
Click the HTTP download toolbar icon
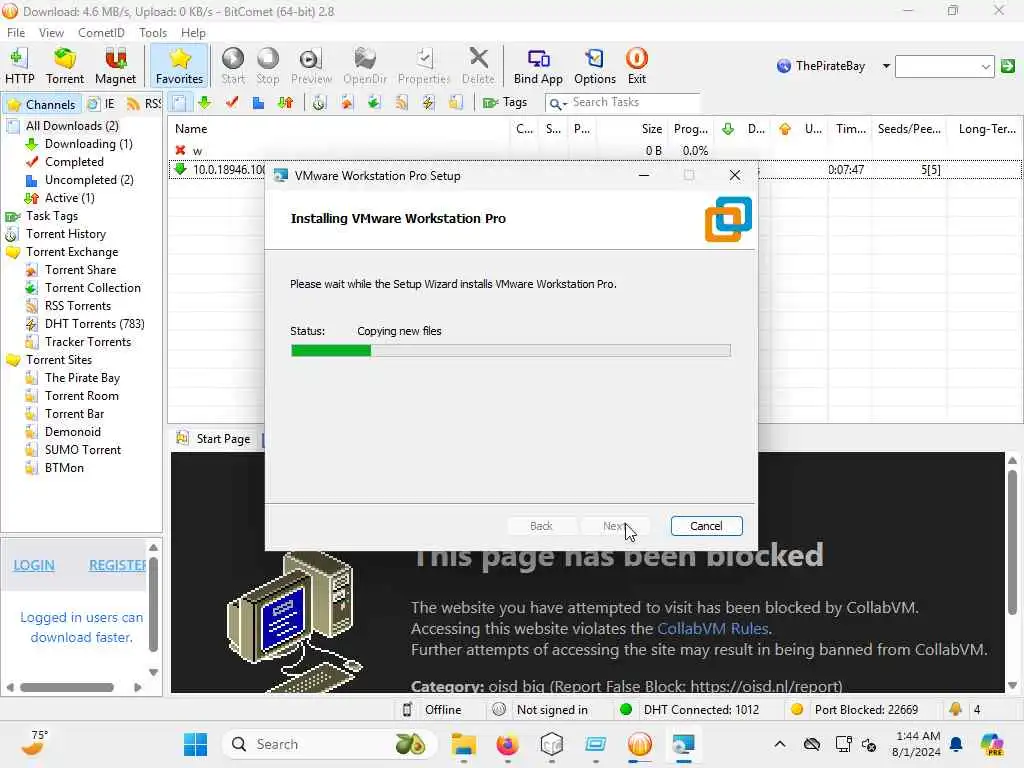click(x=19, y=66)
